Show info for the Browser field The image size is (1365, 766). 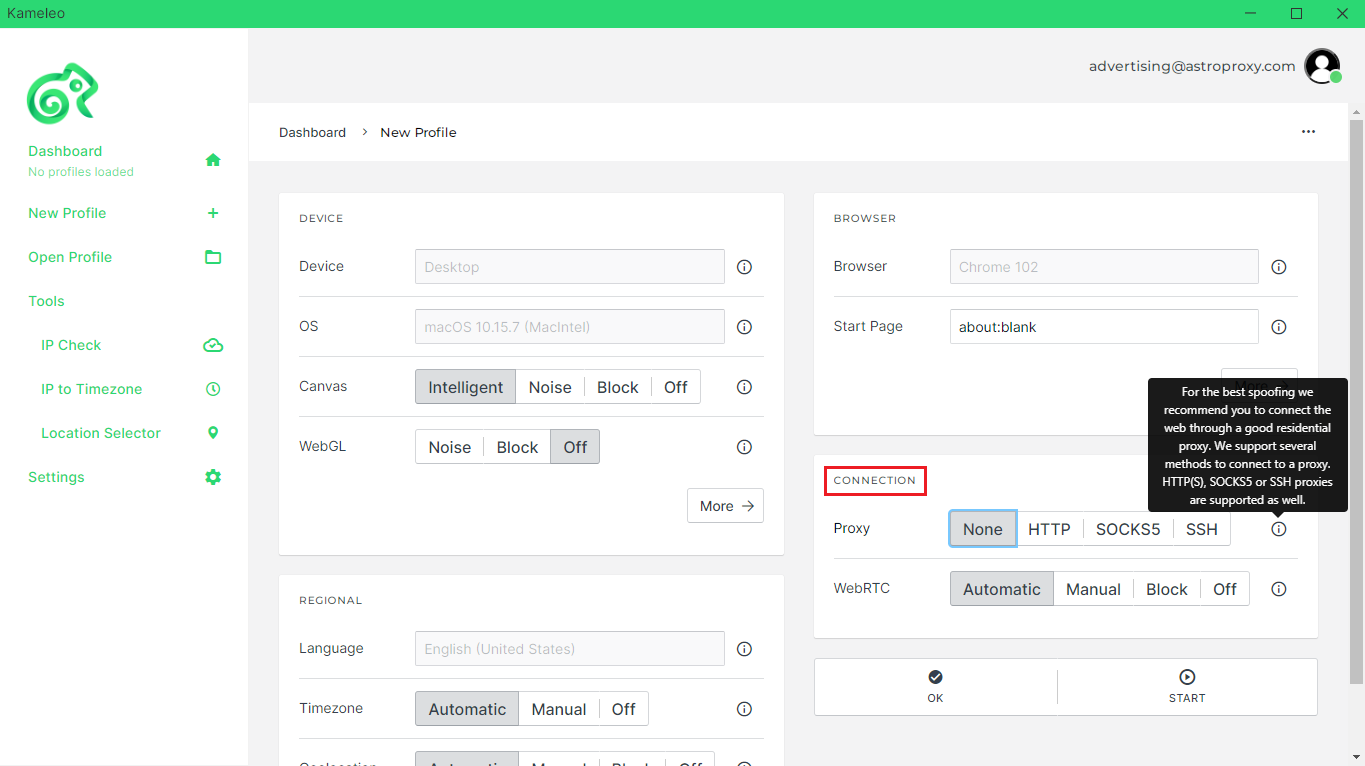click(1278, 267)
